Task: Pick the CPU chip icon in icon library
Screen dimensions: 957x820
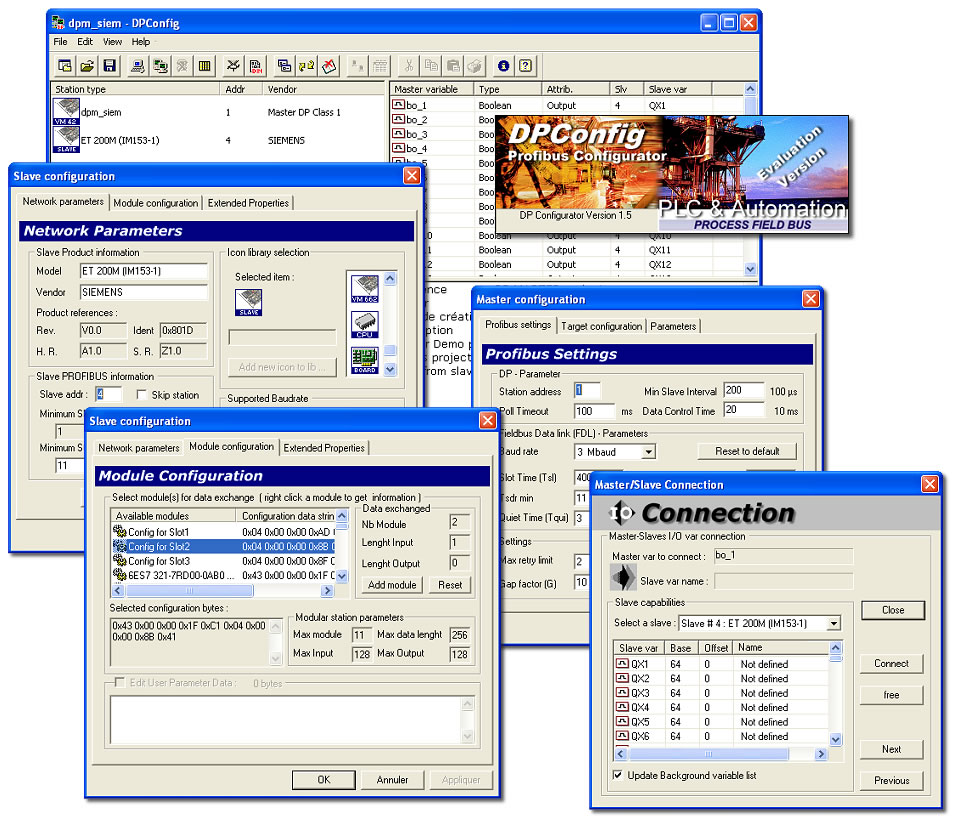Action: coord(365,325)
